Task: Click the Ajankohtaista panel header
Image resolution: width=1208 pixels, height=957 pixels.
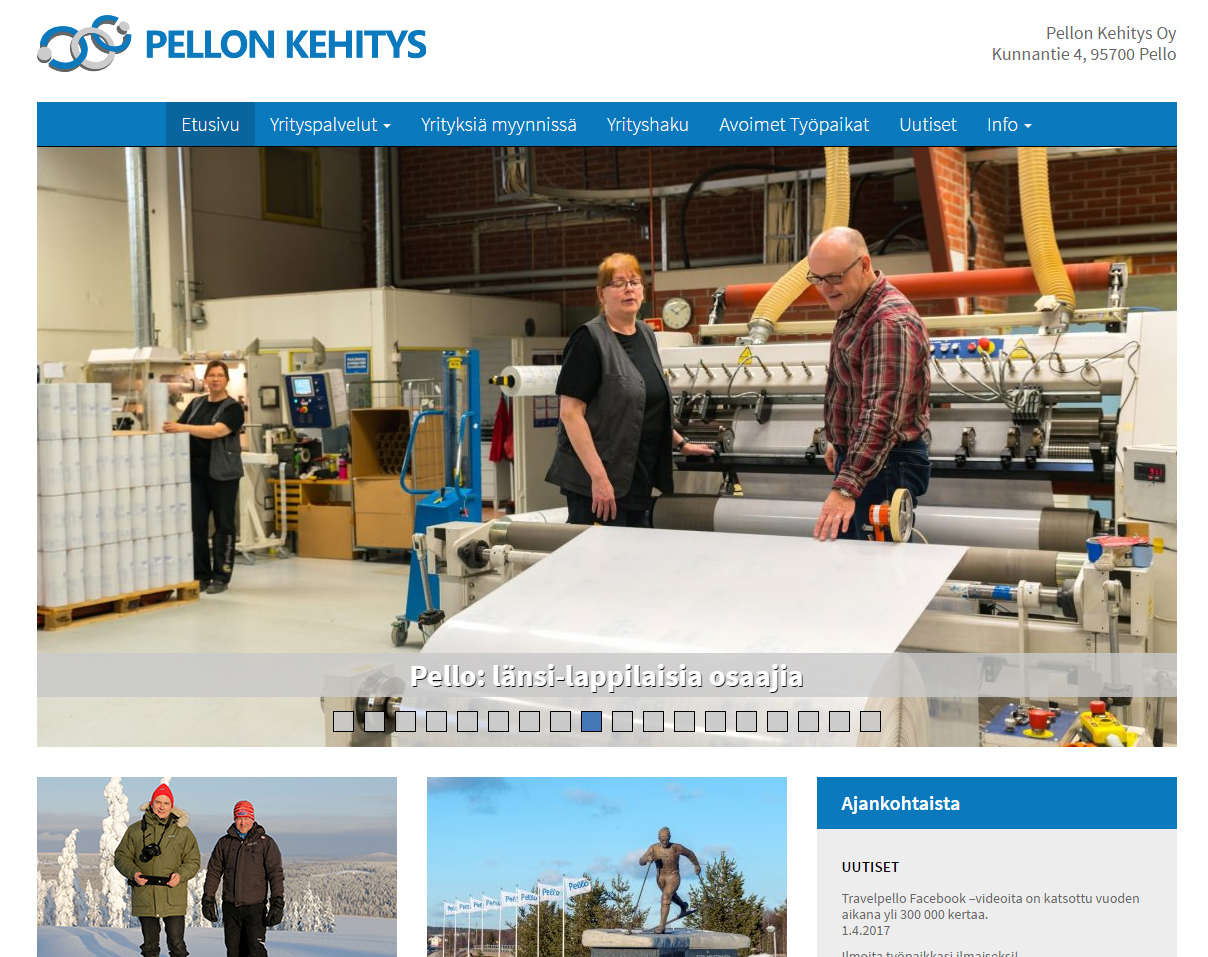Action: click(x=997, y=803)
